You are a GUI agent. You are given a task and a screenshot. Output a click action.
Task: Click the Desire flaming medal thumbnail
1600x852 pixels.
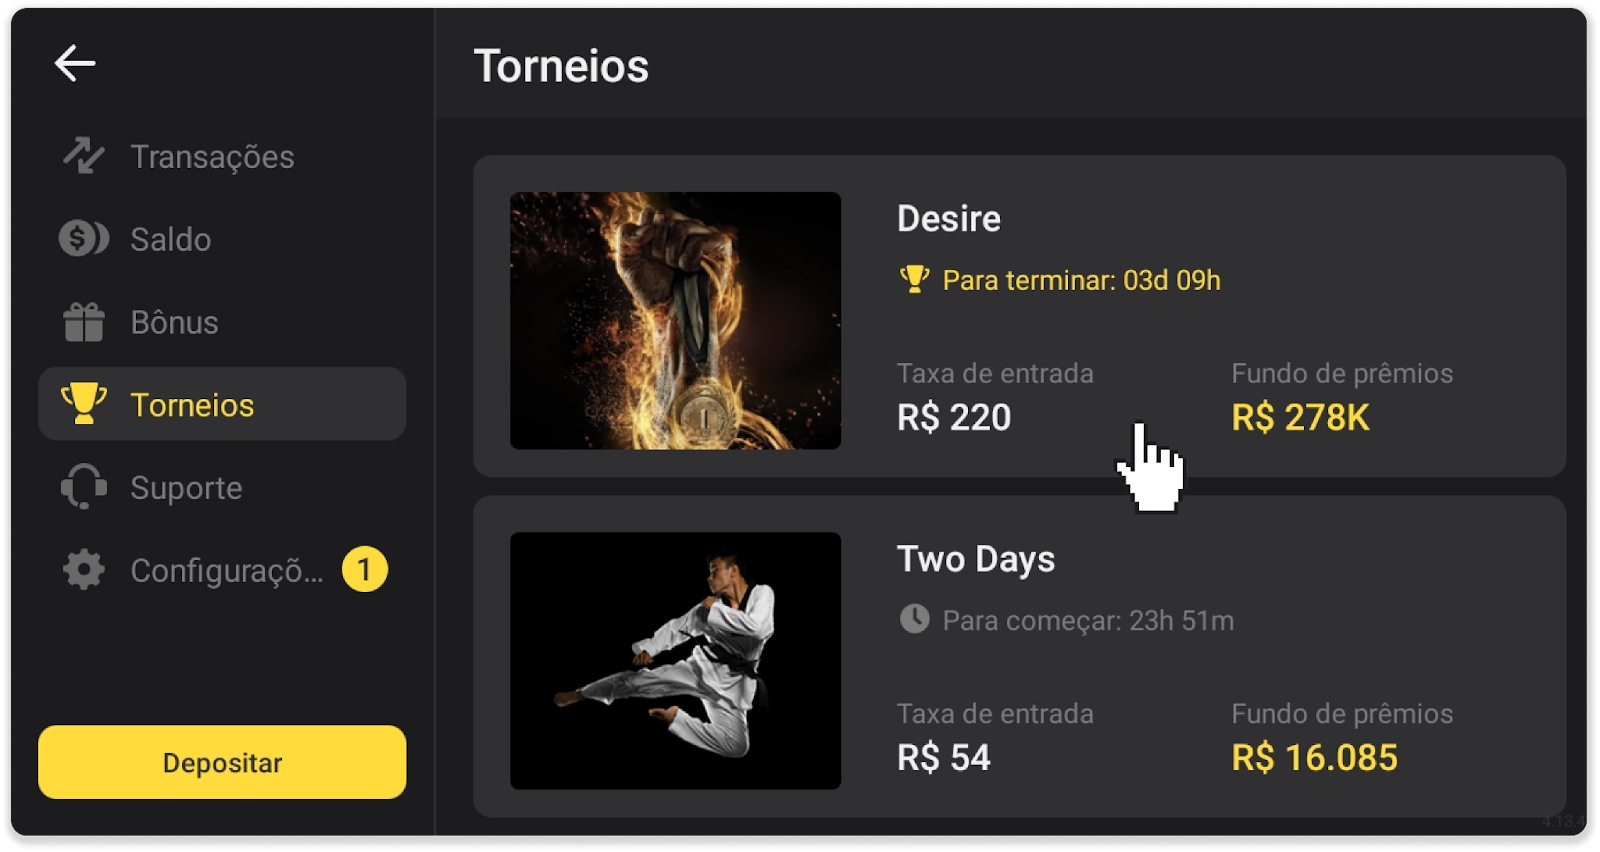pyautogui.click(x=675, y=320)
